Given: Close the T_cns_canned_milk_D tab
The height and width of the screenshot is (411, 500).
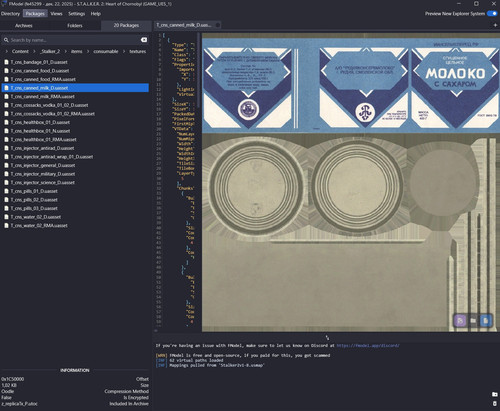Looking at the screenshot, I should (x=218, y=25).
